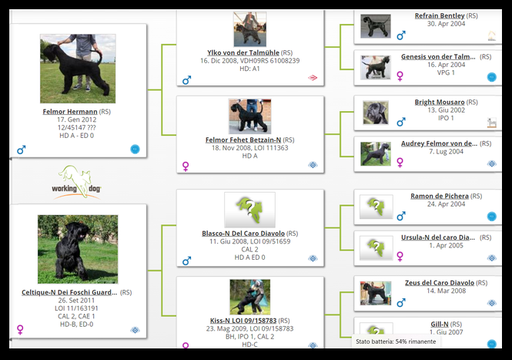
Task: Click the blue circle badge on Felmor Hermann card
Action: (135, 149)
